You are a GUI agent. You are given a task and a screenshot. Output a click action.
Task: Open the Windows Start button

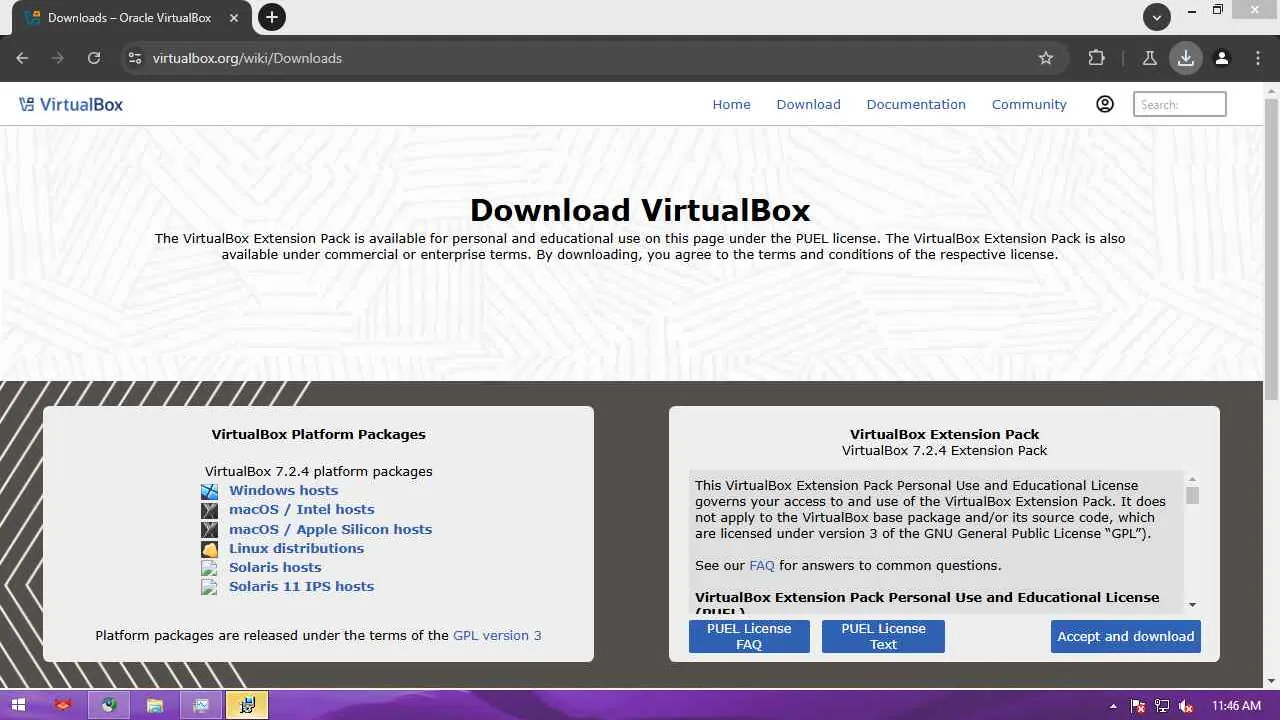click(x=18, y=705)
